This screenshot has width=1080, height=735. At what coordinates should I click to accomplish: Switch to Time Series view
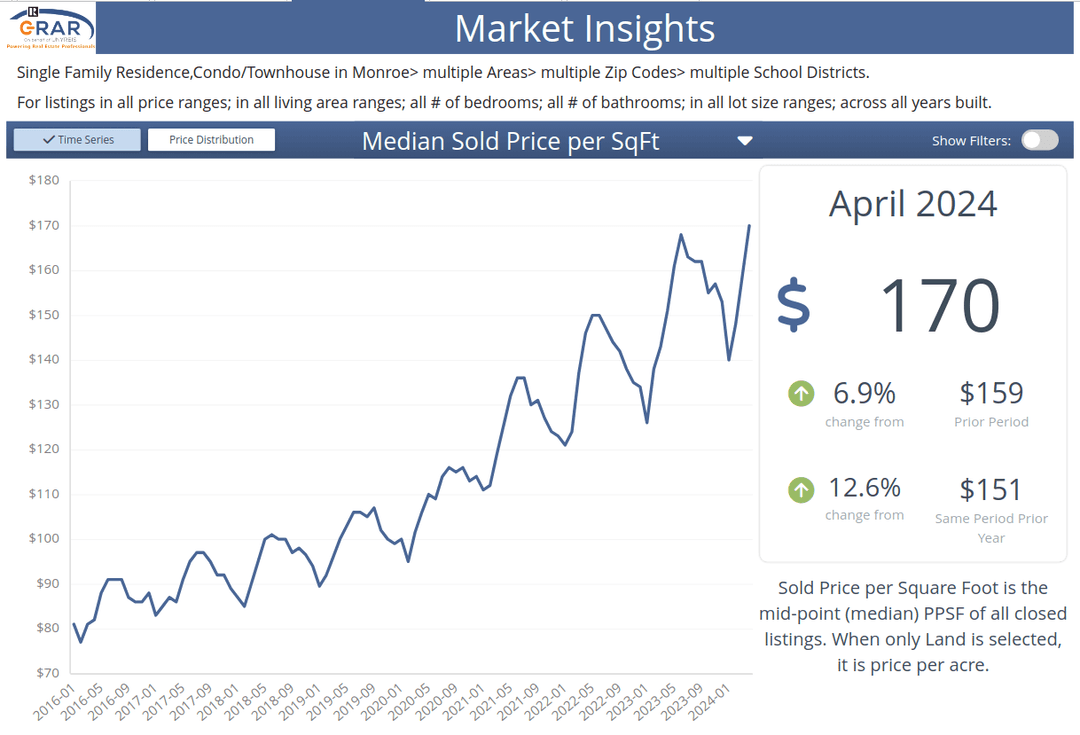[x=78, y=140]
